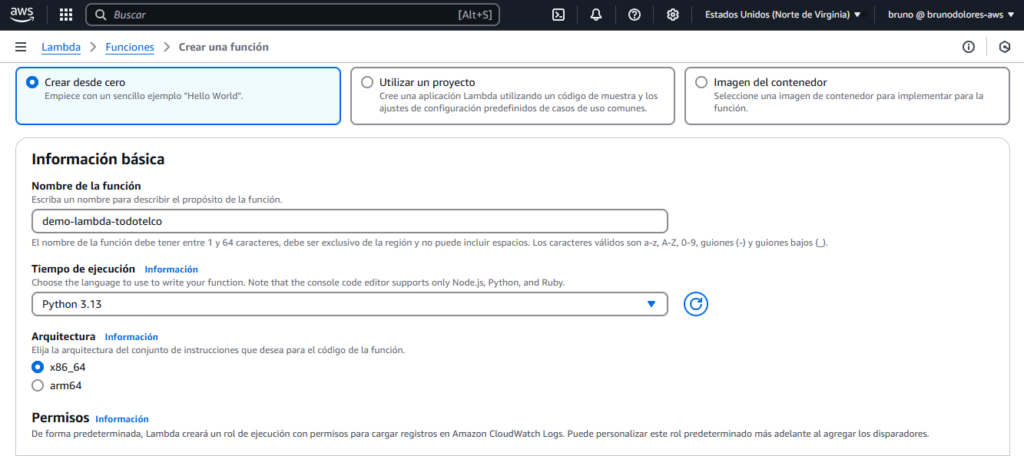
Task: Open the CloudShell terminal icon
Action: click(x=558, y=15)
